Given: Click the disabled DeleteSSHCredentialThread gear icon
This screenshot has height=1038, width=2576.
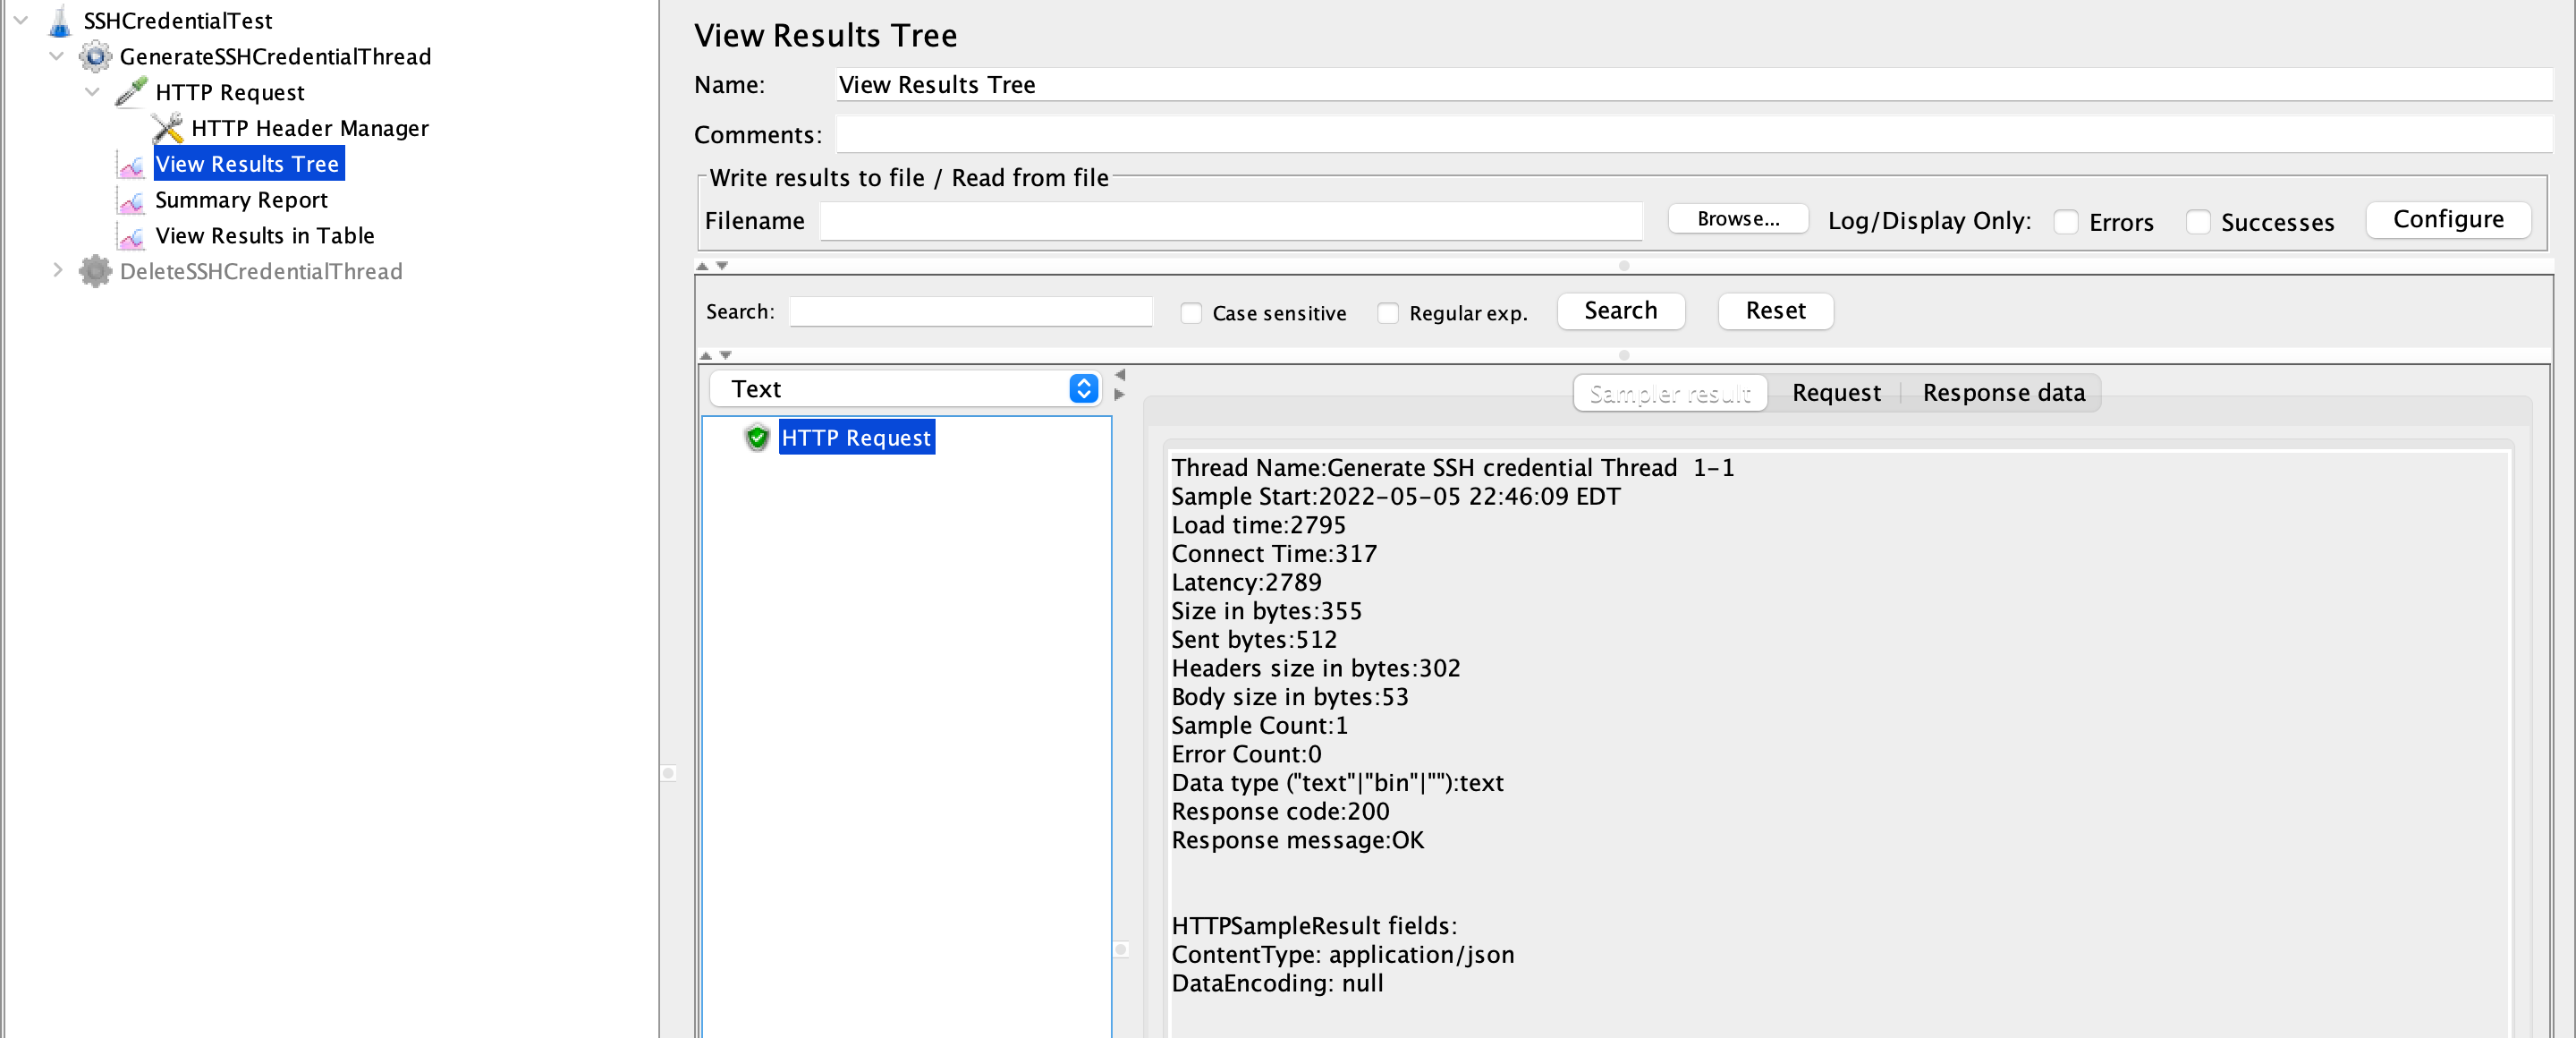Looking at the screenshot, I should 95,272.
